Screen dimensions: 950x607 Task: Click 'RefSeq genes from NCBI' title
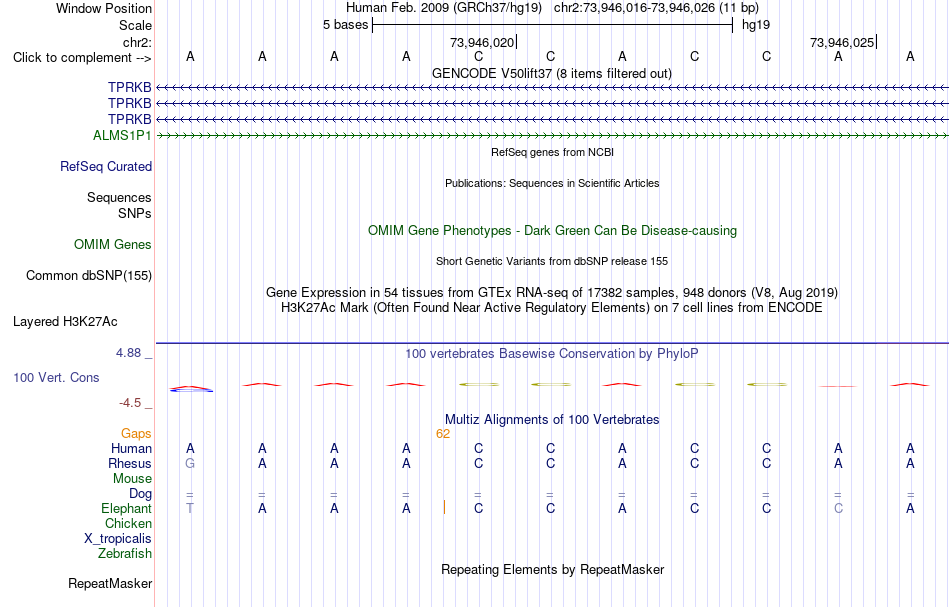tap(553, 152)
